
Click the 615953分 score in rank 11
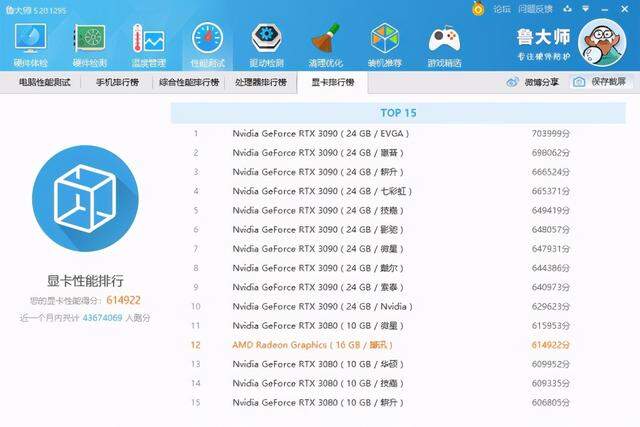tap(551, 325)
